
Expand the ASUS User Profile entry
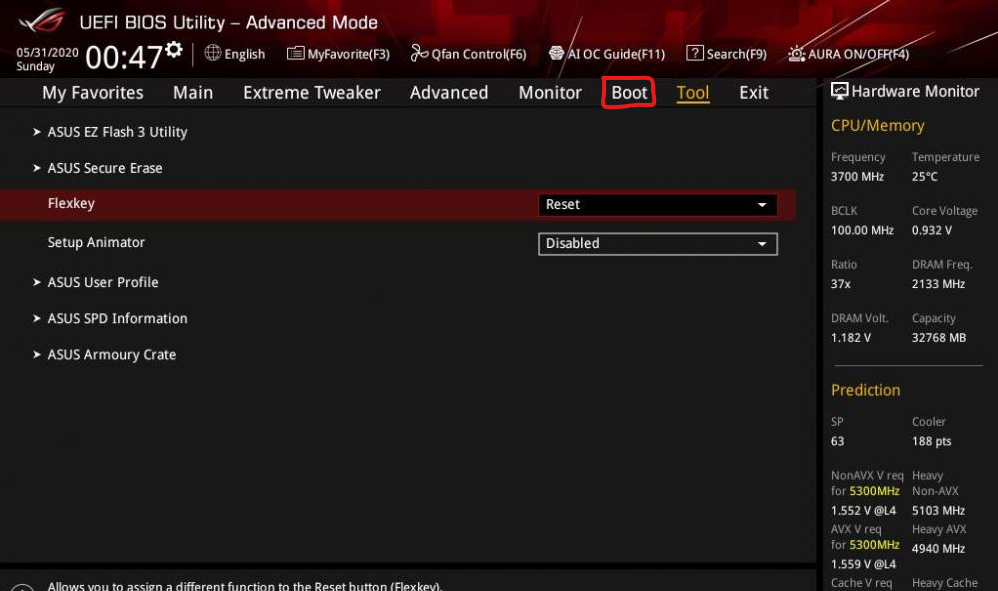click(x=102, y=282)
